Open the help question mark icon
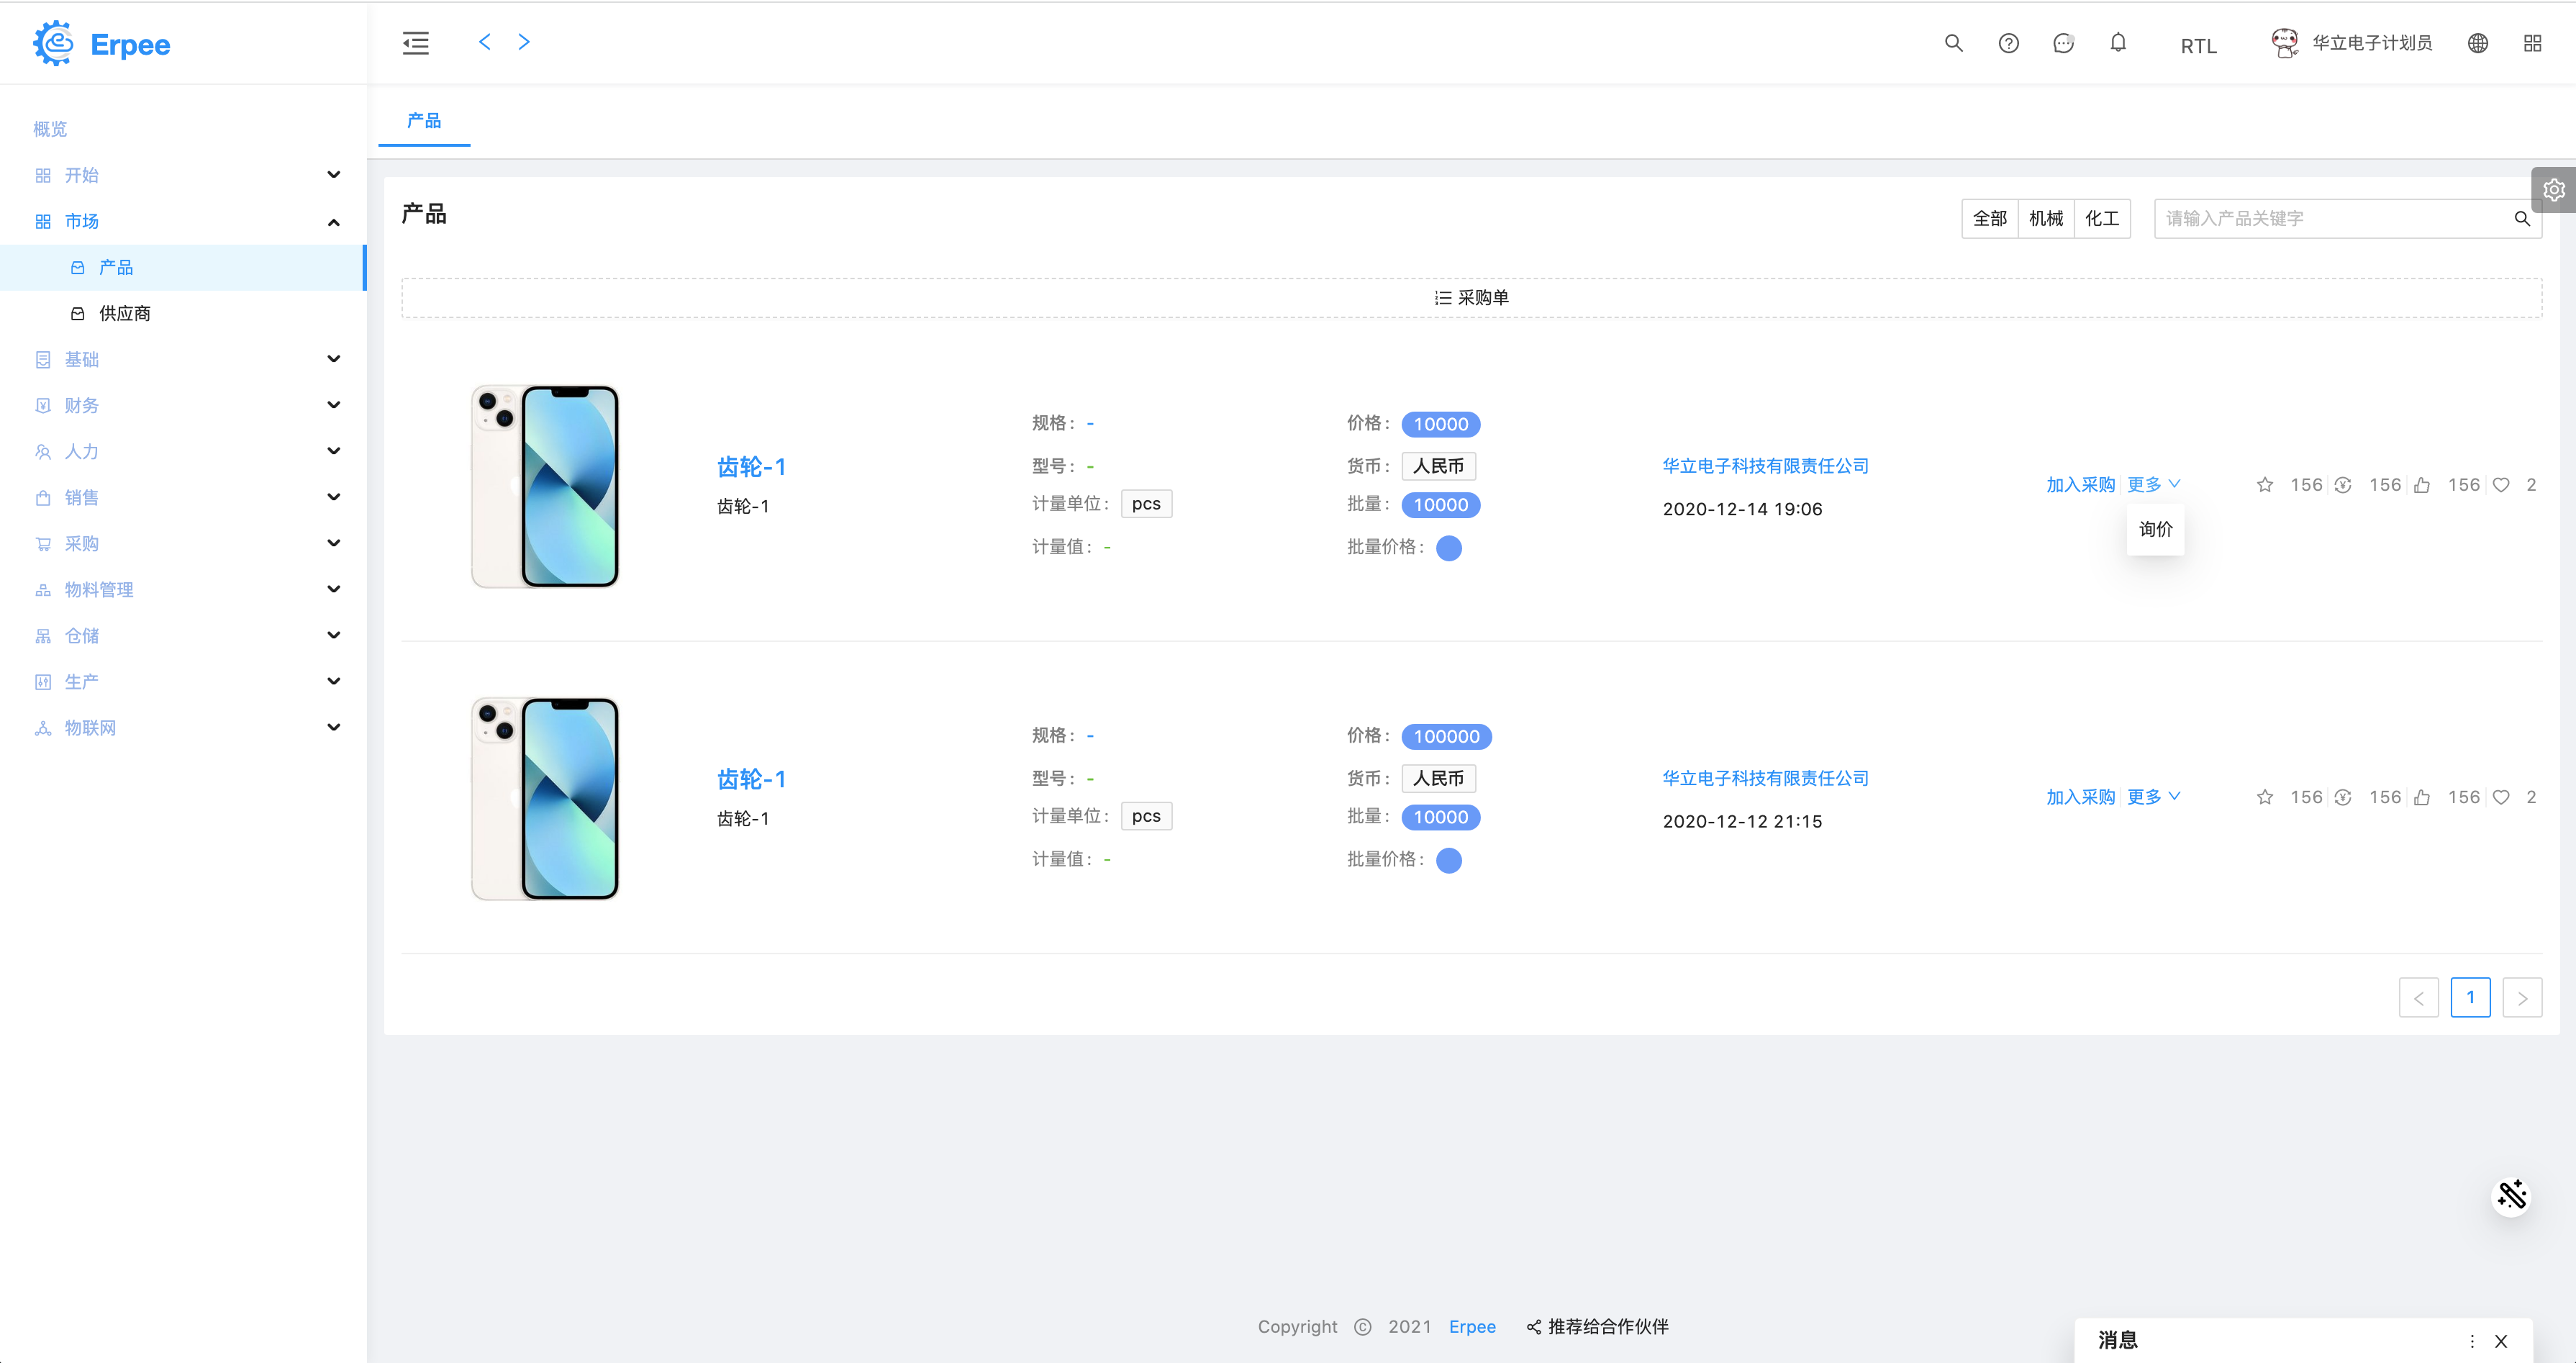This screenshot has width=2576, height=1363. tap(2008, 43)
